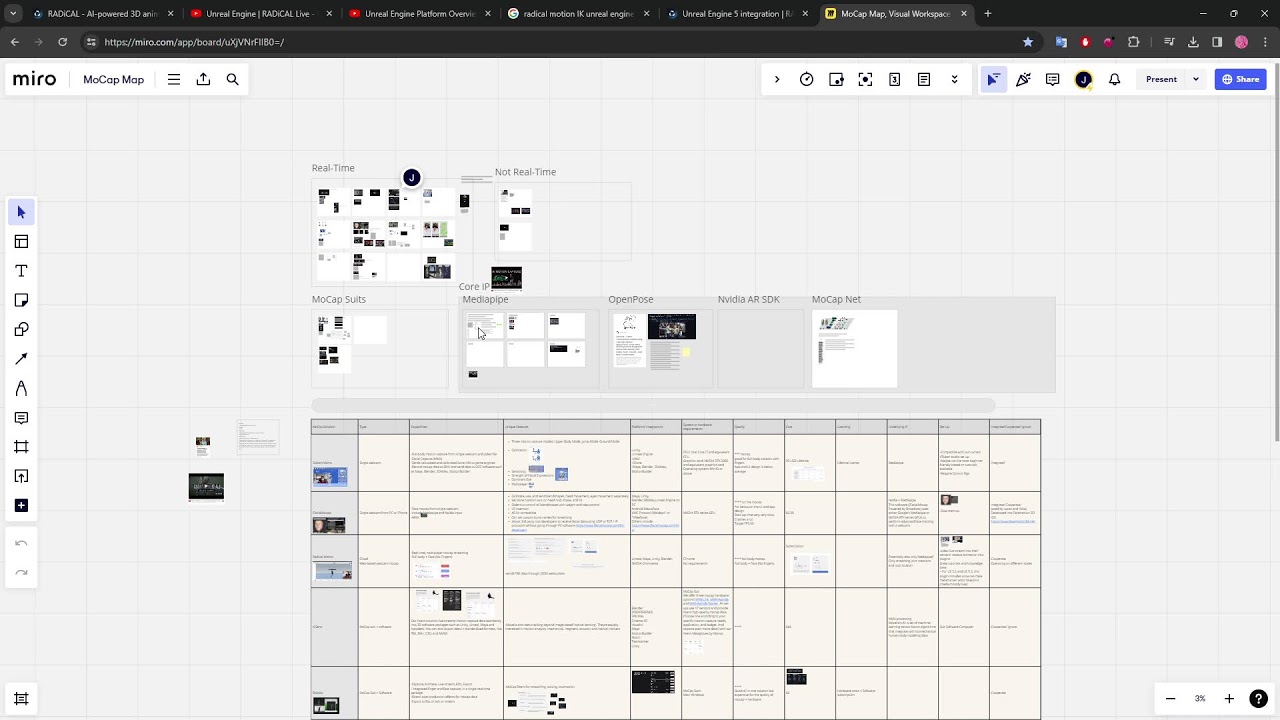Bookmark this page with the star
This screenshot has width=1280, height=720.
(x=1028, y=42)
